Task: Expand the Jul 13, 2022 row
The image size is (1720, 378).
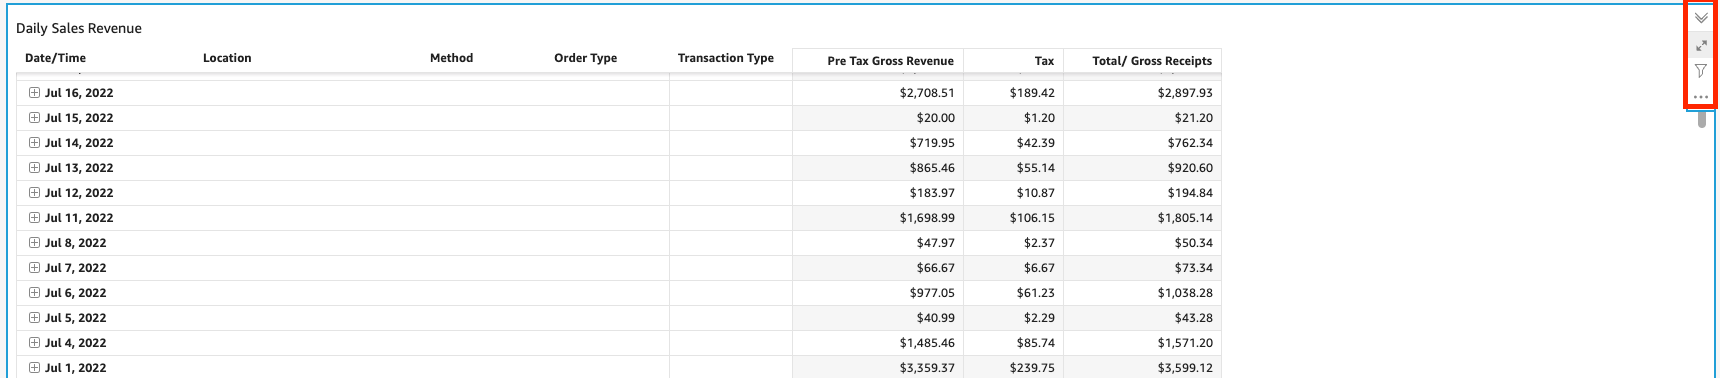Action: 34,168
